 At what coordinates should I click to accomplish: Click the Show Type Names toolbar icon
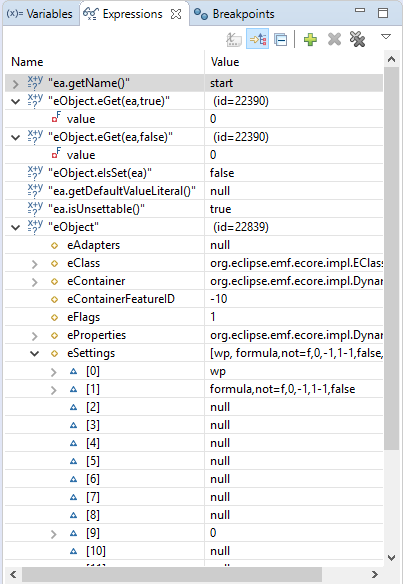234,39
